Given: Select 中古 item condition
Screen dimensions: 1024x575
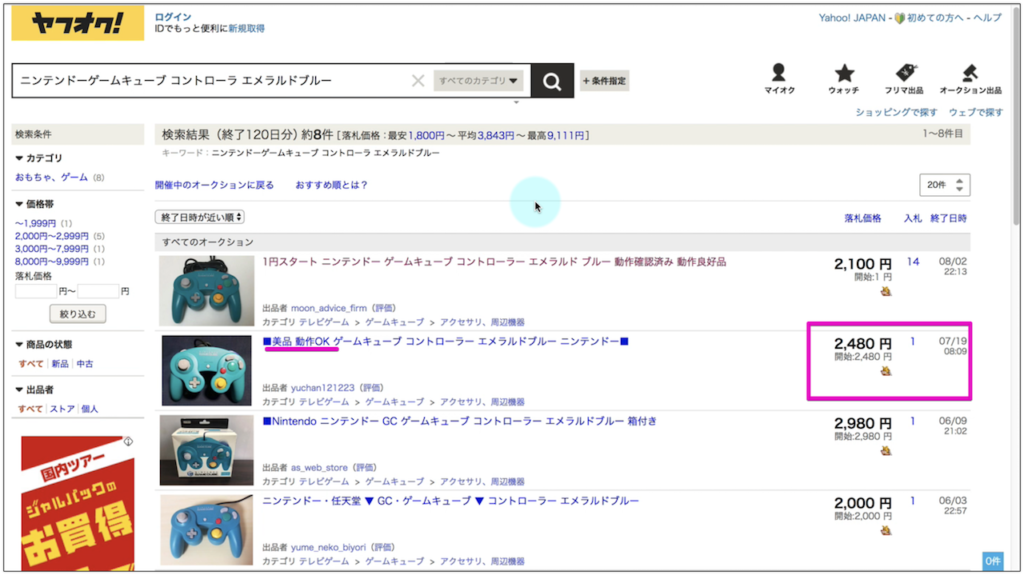Looking at the screenshot, I should coord(85,364).
